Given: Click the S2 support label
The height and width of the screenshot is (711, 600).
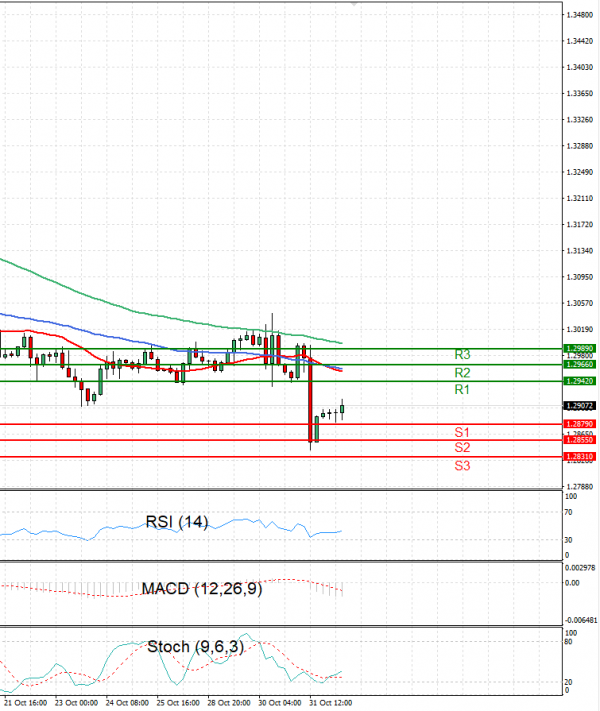Looking at the screenshot, I should click(462, 448).
